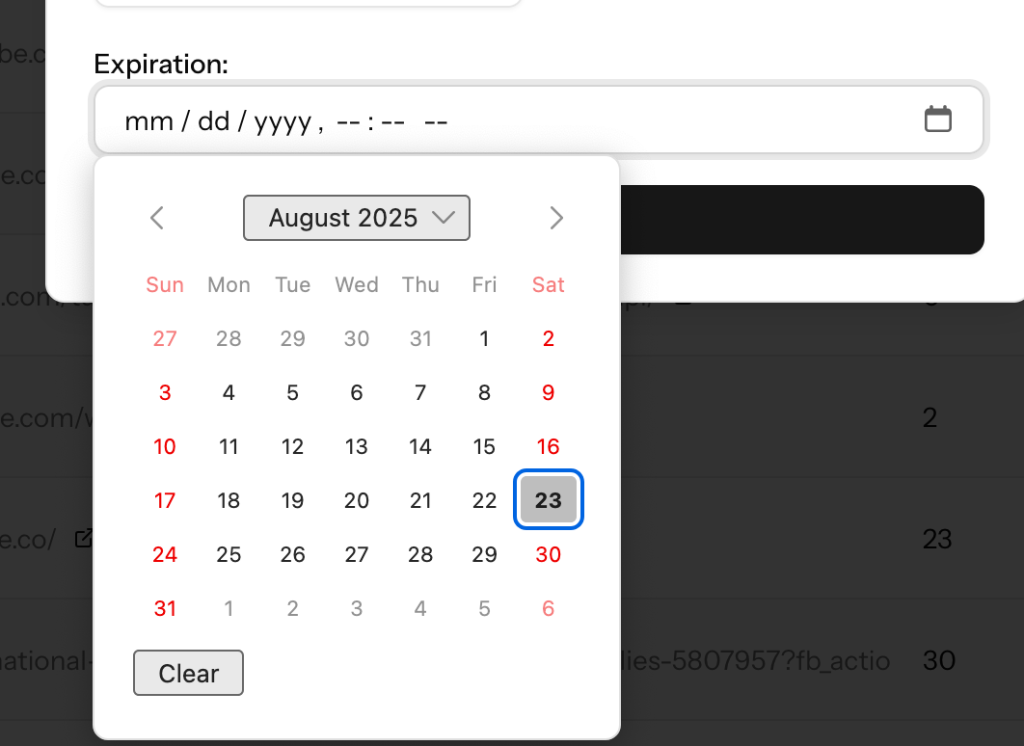Select Sunday August 31
1024x746 pixels.
165,608
